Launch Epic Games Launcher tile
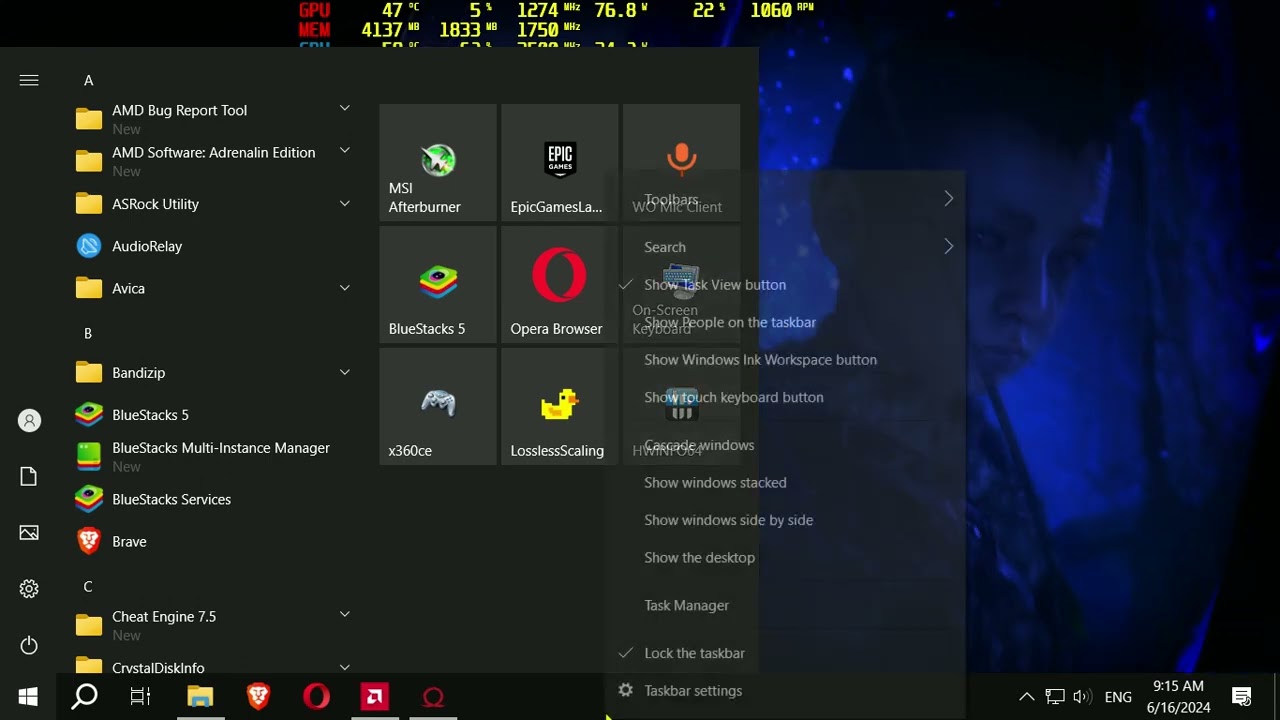This screenshot has height=720, width=1280. 560,162
